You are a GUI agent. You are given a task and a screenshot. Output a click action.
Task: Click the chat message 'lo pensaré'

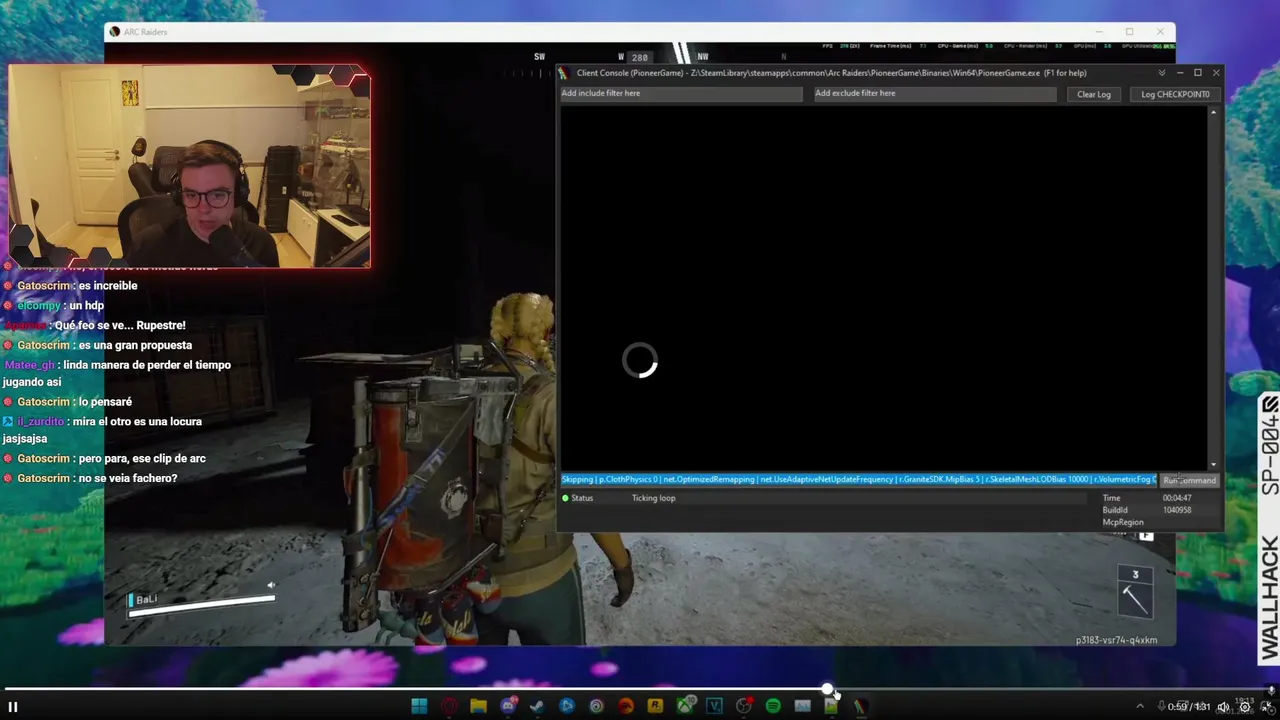click(x=105, y=402)
